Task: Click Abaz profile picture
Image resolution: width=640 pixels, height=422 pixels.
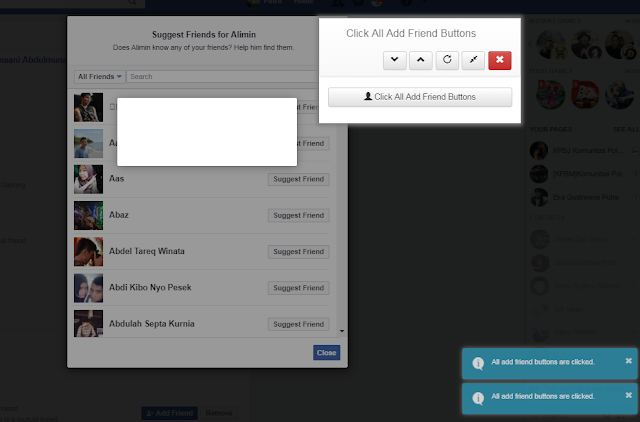Action: [x=89, y=215]
